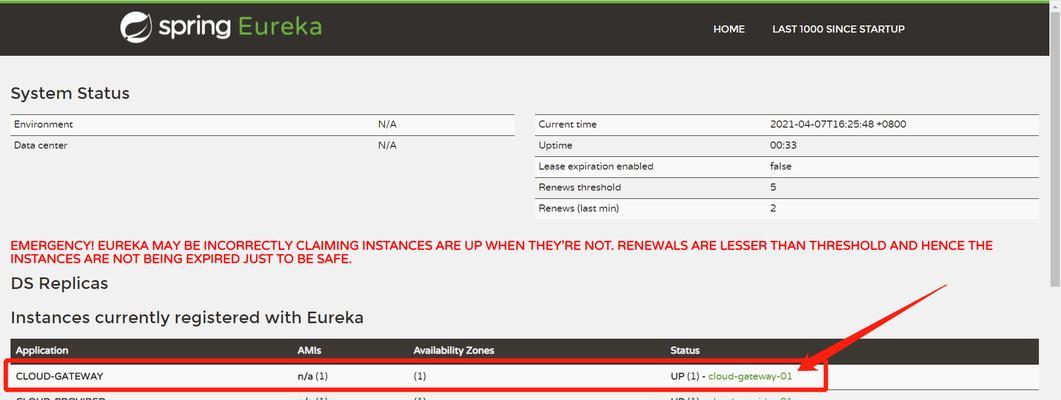Click the Status column header
The image size is (1061, 400).
click(685, 351)
